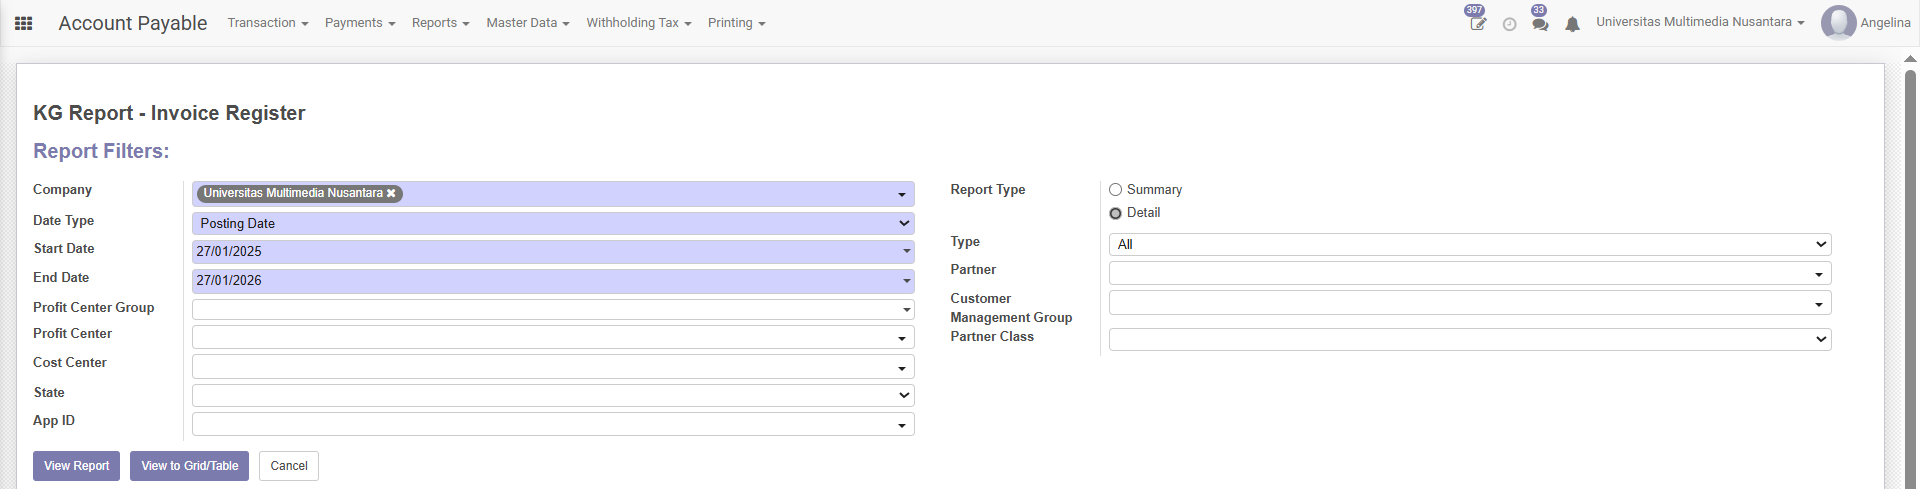This screenshot has width=1920, height=489.
Task: Select the Summary report type
Action: tap(1116, 190)
